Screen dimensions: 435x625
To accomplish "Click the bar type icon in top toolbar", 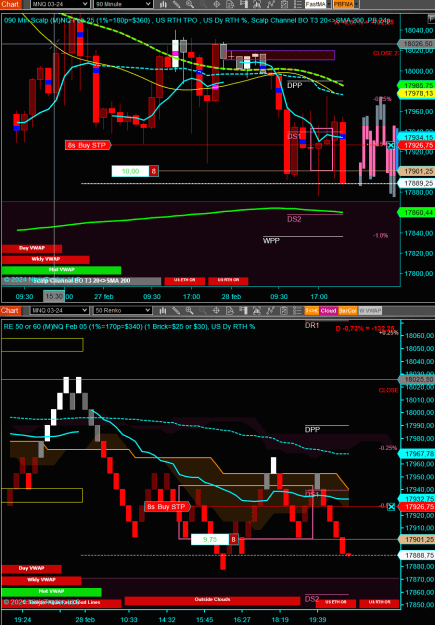I will point(163,4).
